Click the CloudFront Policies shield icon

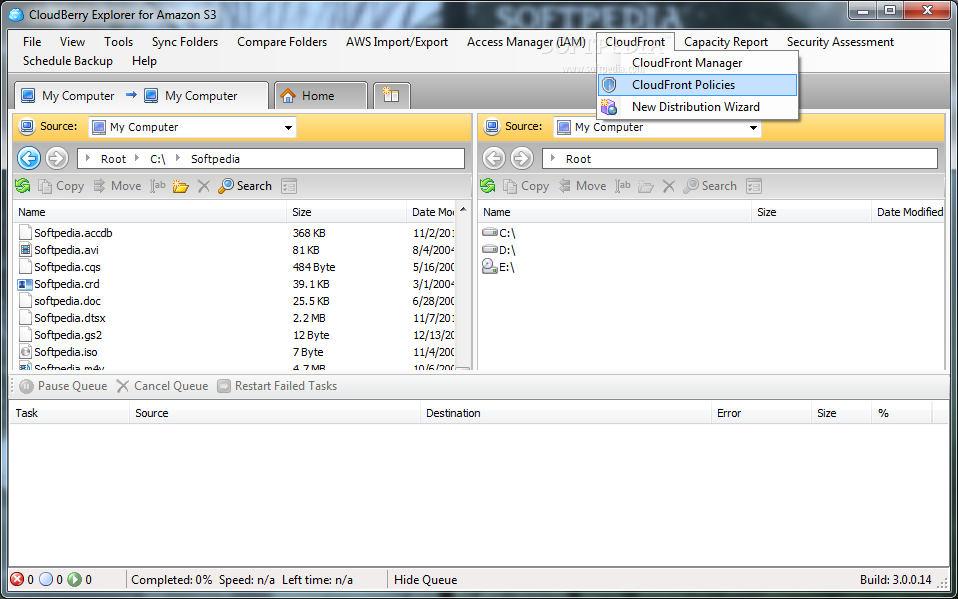click(x=609, y=85)
